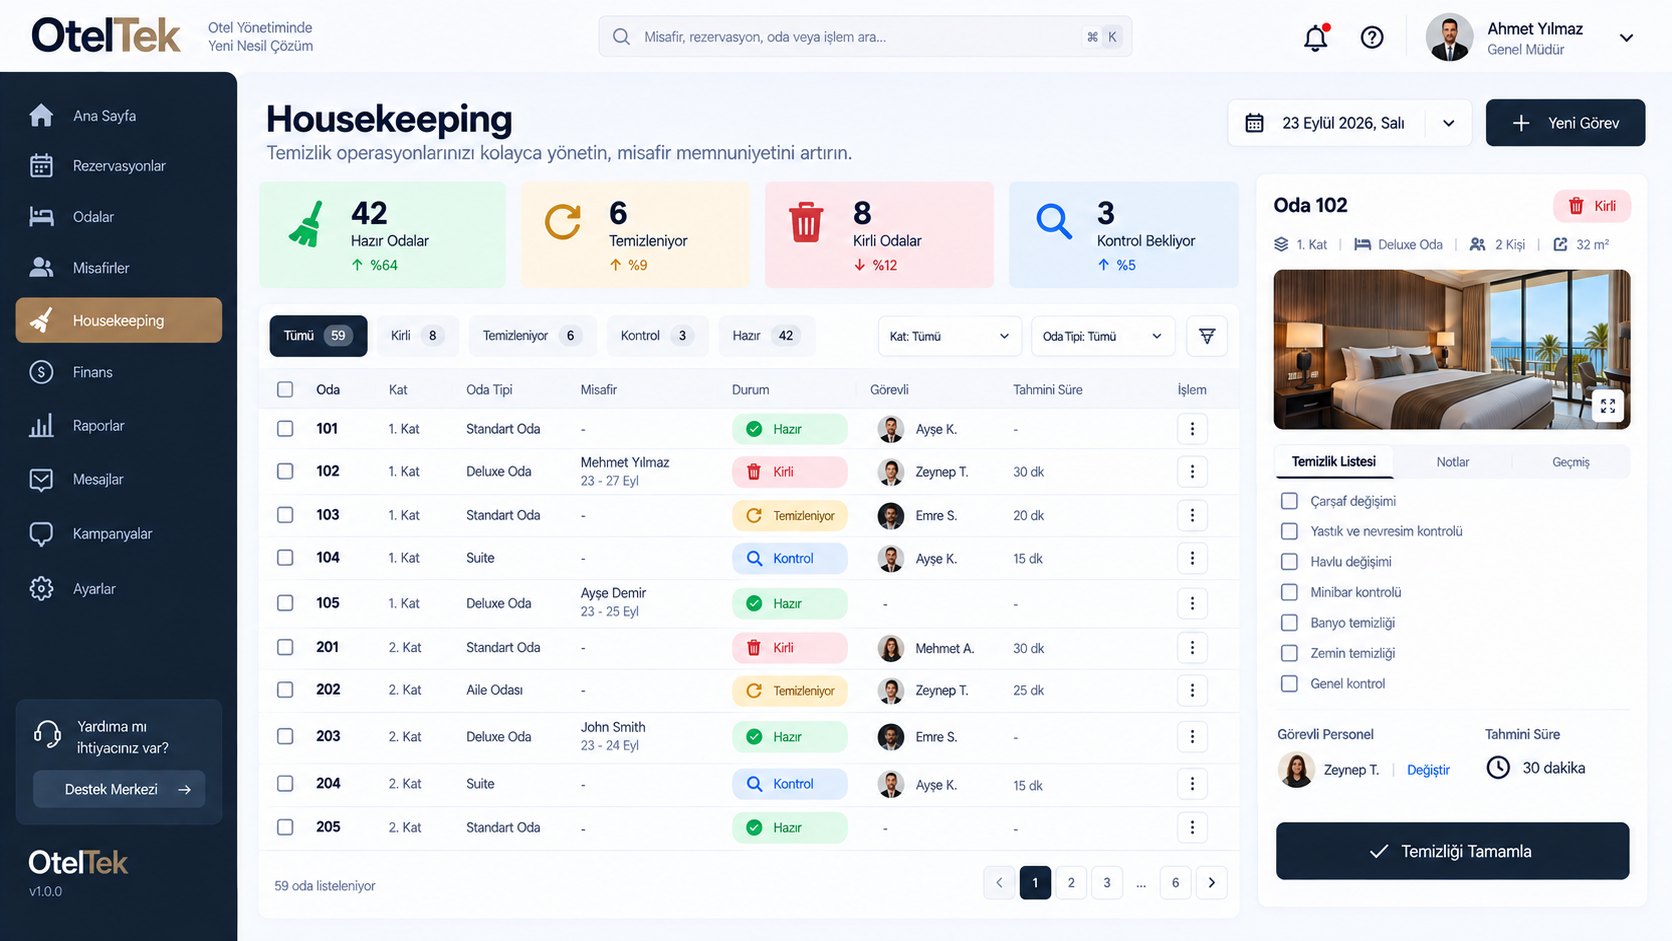Screen dimensions: 1672x941
Task: Switch to the Temizleniyor 6 filter tab
Action: tap(532, 336)
